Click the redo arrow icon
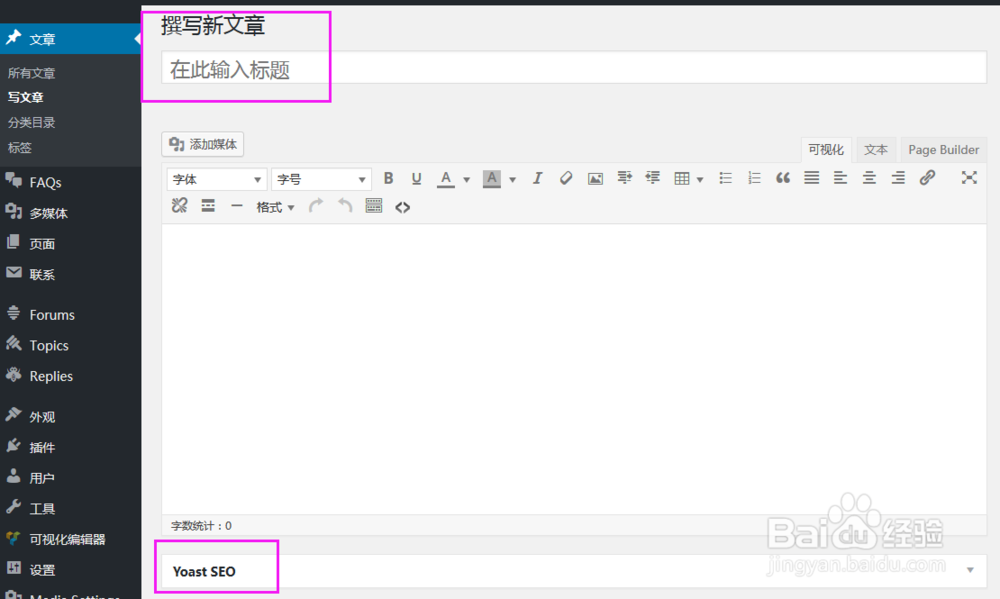 [x=316, y=205]
